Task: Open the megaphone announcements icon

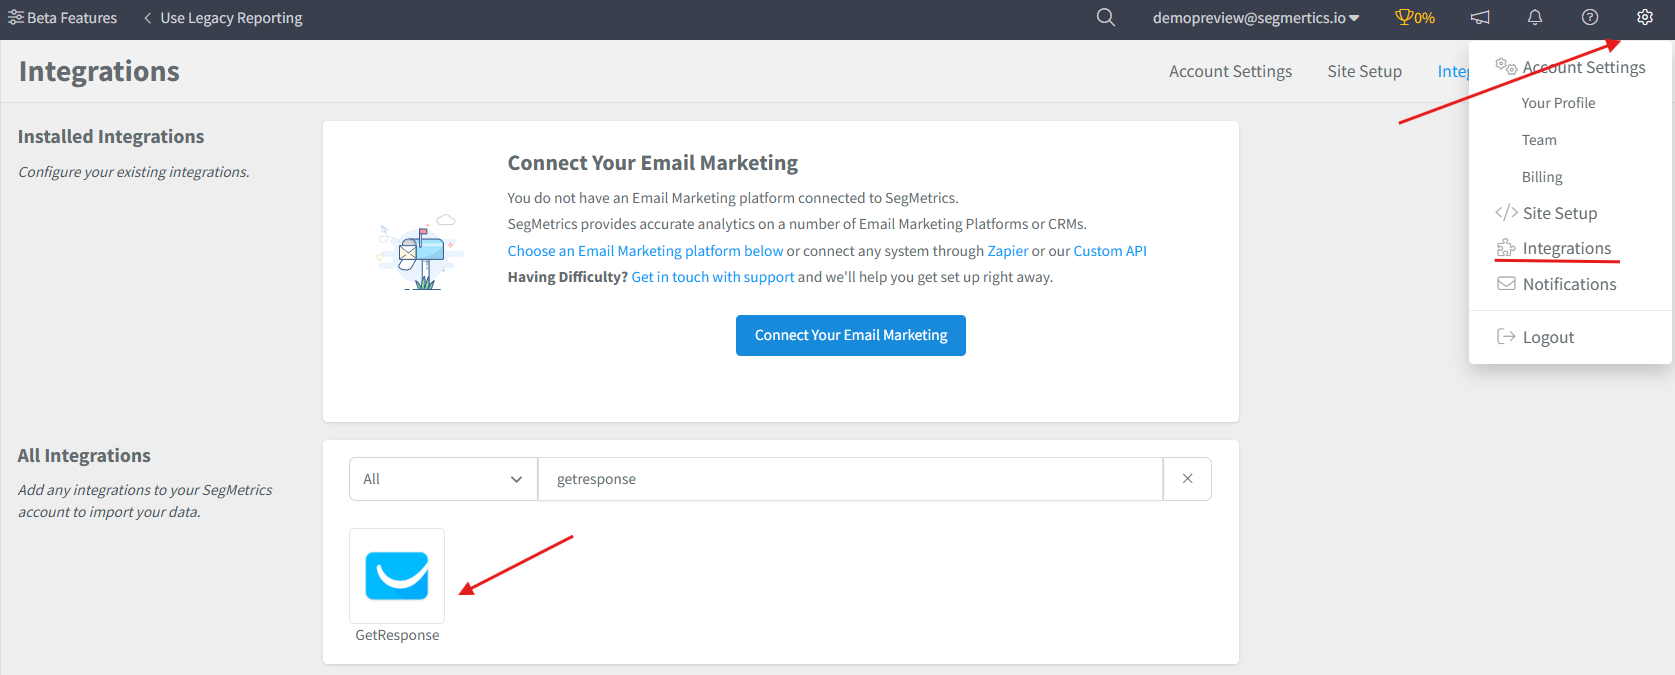Action: tap(1480, 18)
